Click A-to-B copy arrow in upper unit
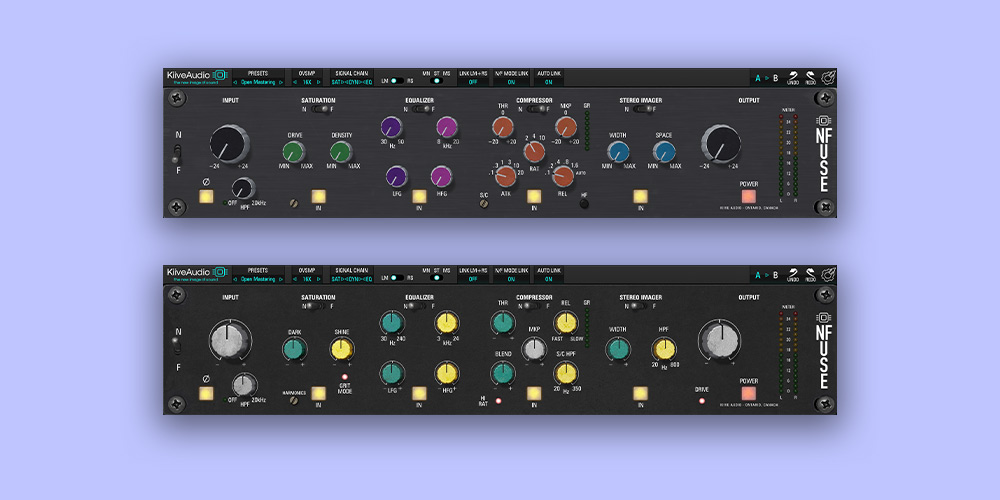 767,78
